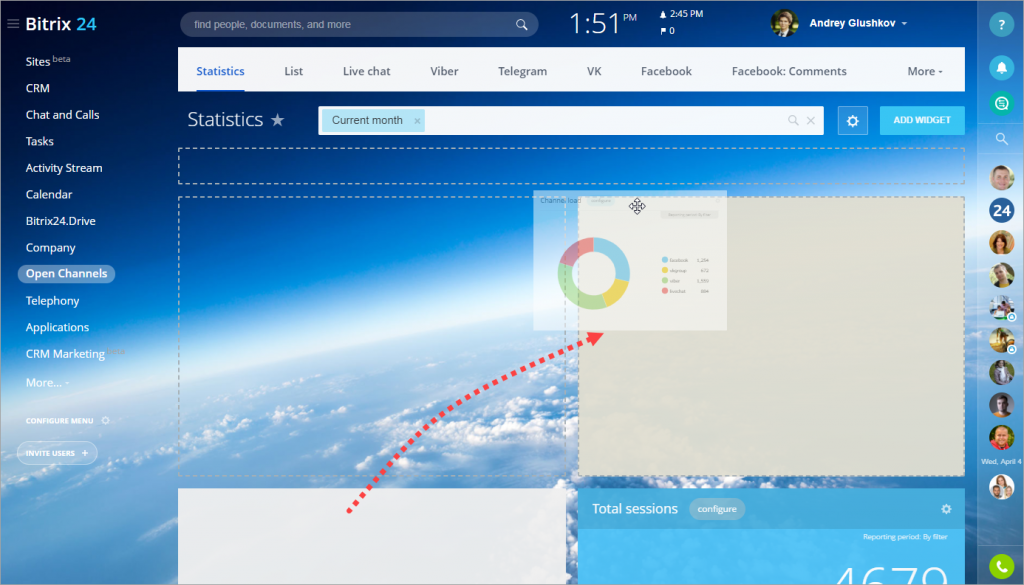Click the search icon in the contacts sidebar
1024x585 pixels.
pos(1001,138)
